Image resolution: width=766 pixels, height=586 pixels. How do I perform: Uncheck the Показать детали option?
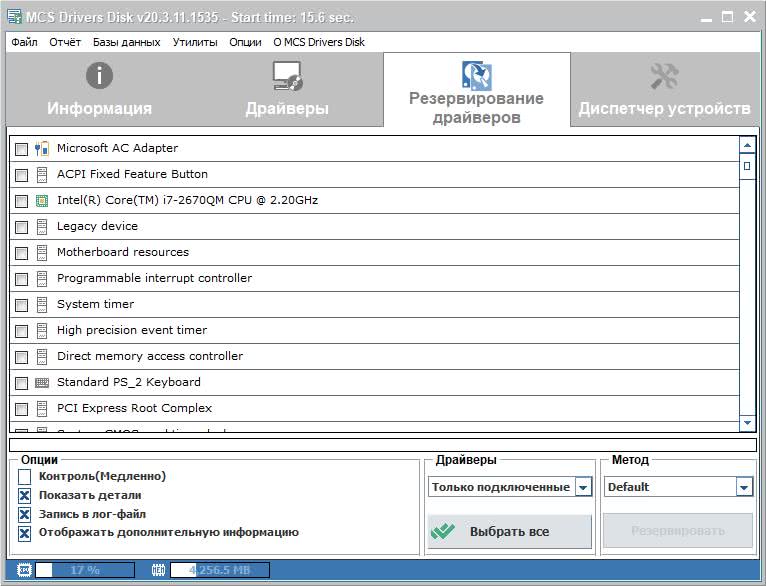tap(24, 496)
